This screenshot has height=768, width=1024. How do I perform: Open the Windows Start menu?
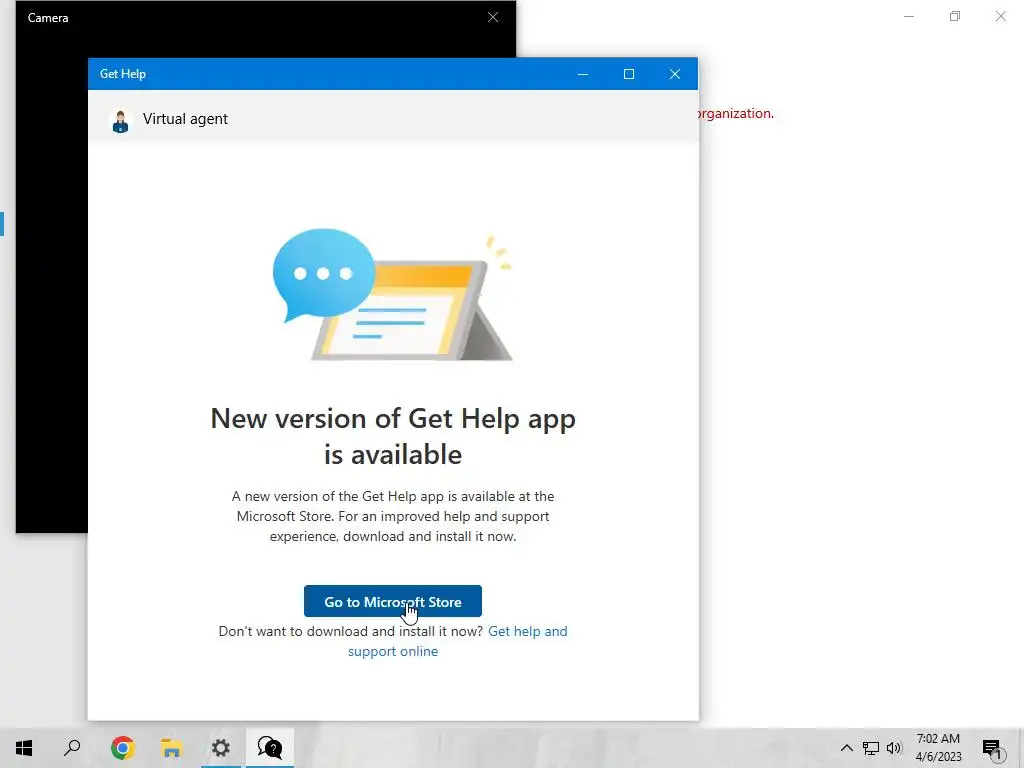(24, 748)
